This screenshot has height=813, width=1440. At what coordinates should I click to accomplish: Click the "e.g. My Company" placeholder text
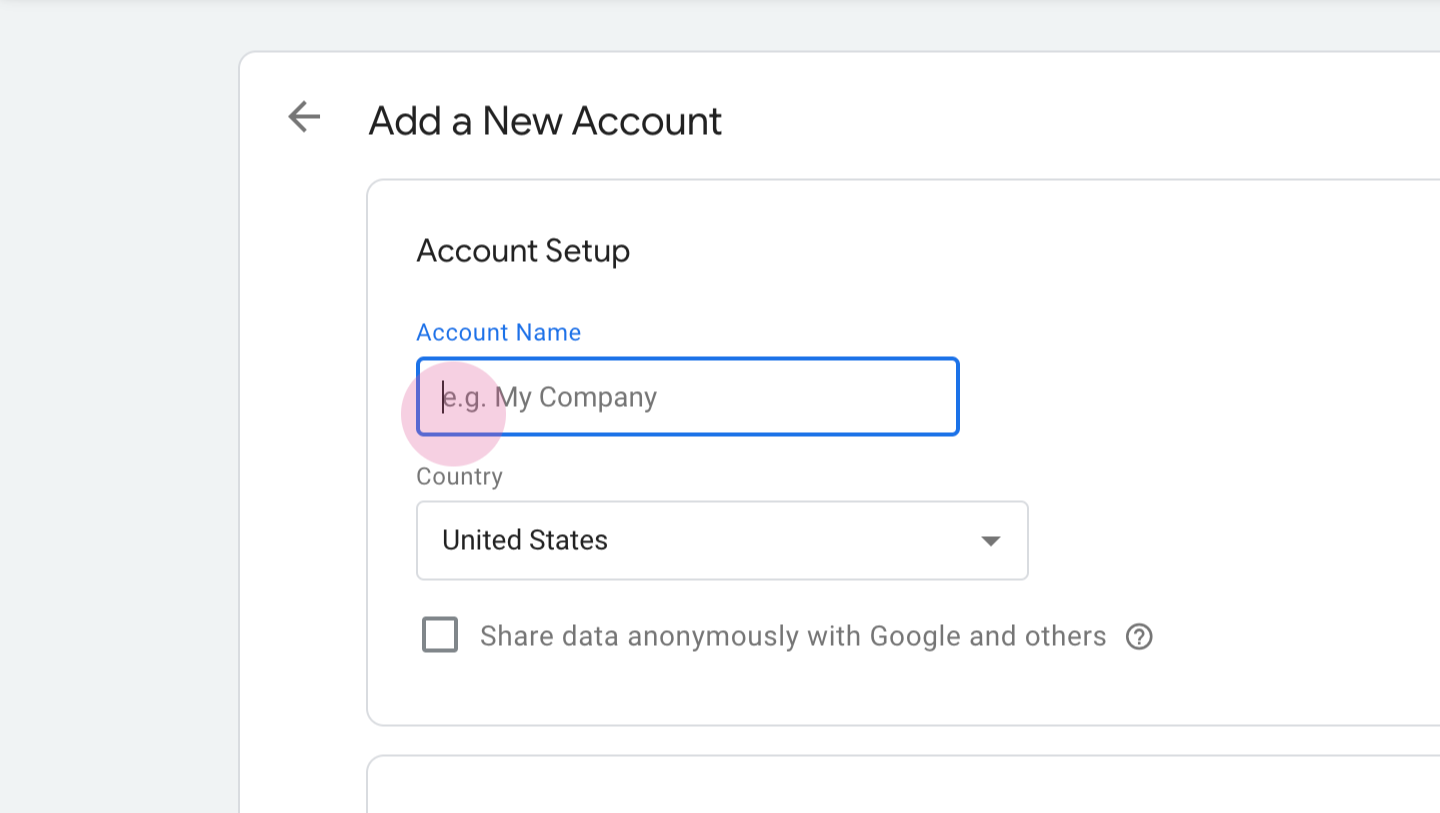pyautogui.click(x=550, y=398)
